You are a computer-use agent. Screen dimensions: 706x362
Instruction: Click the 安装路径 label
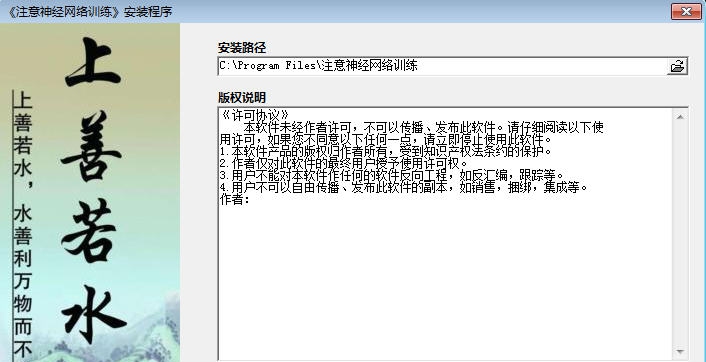point(242,47)
